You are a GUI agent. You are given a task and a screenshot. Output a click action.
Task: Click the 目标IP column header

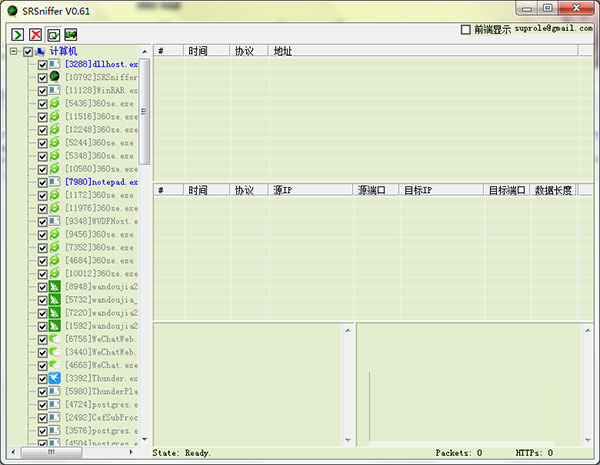pyautogui.click(x=441, y=190)
